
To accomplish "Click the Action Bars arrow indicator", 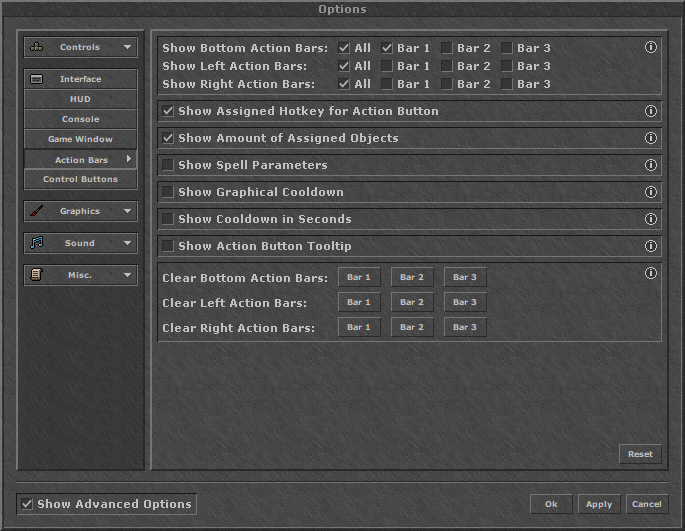I will 128,159.
